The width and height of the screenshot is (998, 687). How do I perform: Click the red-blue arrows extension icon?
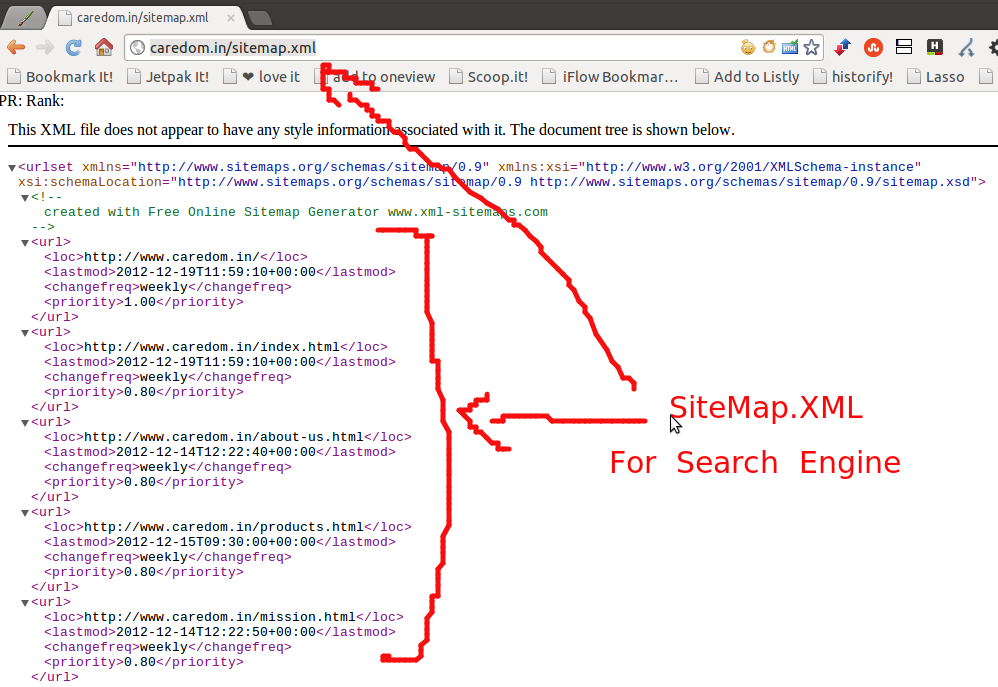click(842, 47)
